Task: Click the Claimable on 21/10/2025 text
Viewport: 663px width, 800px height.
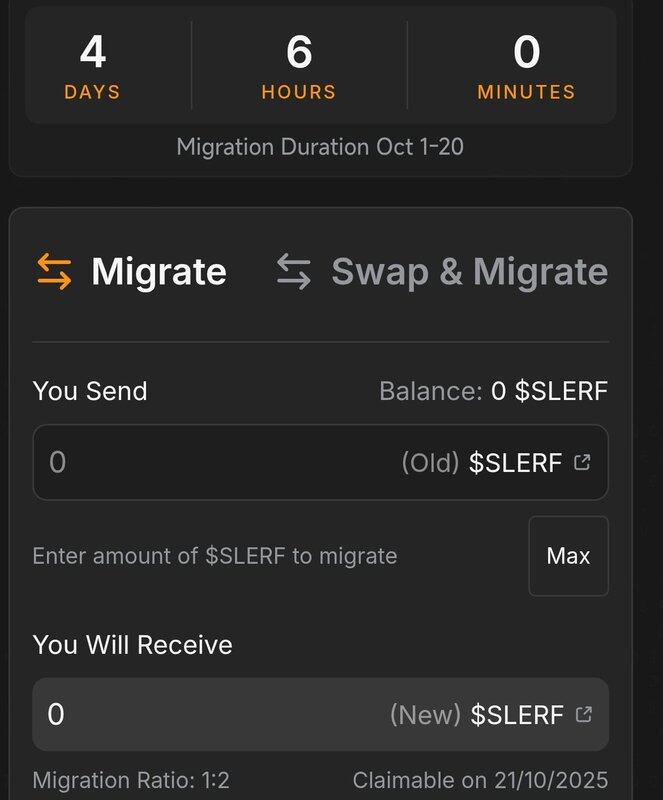Action: (x=480, y=780)
